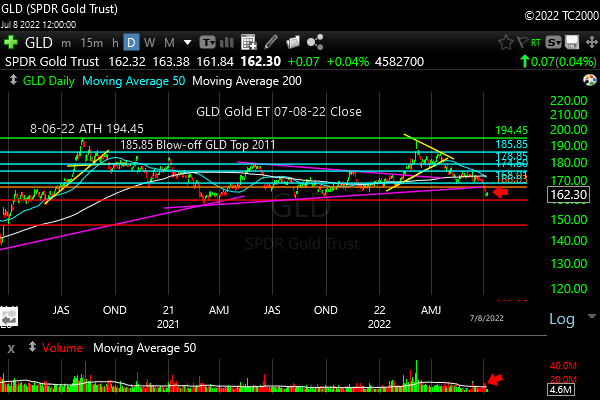The height and width of the screenshot is (400, 600).
Task: Click the GLD ticker symbol box
Action: click(38, 42)
